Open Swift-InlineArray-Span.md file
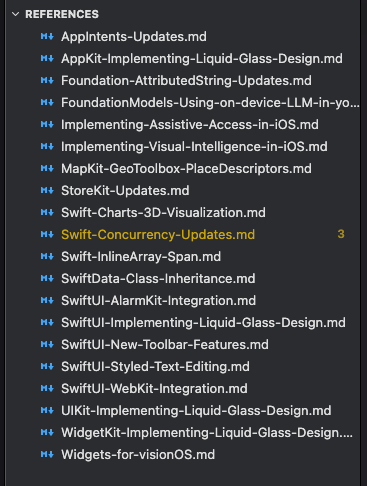The image size is (367, 486). 141,257
